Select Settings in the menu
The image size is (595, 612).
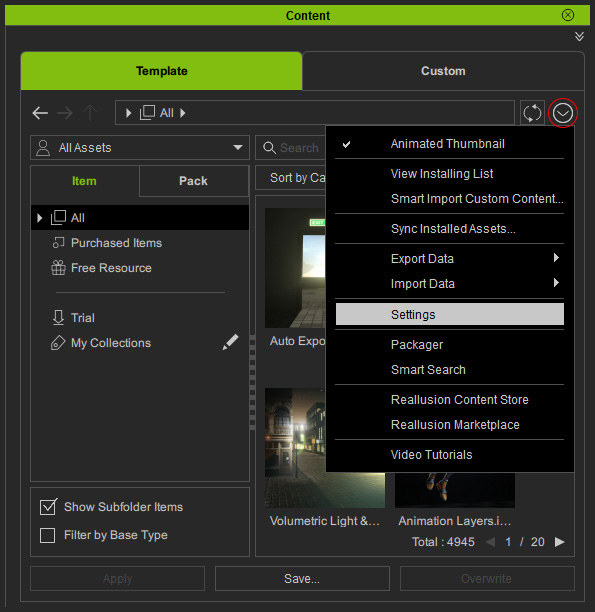449,314
